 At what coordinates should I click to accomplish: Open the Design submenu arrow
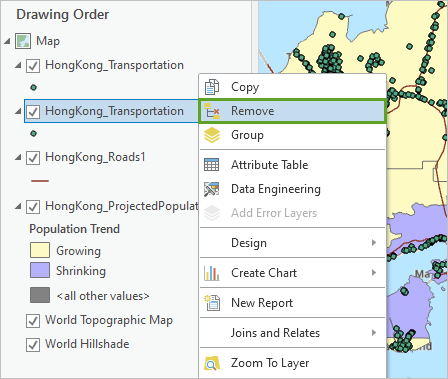coord(374,243)
